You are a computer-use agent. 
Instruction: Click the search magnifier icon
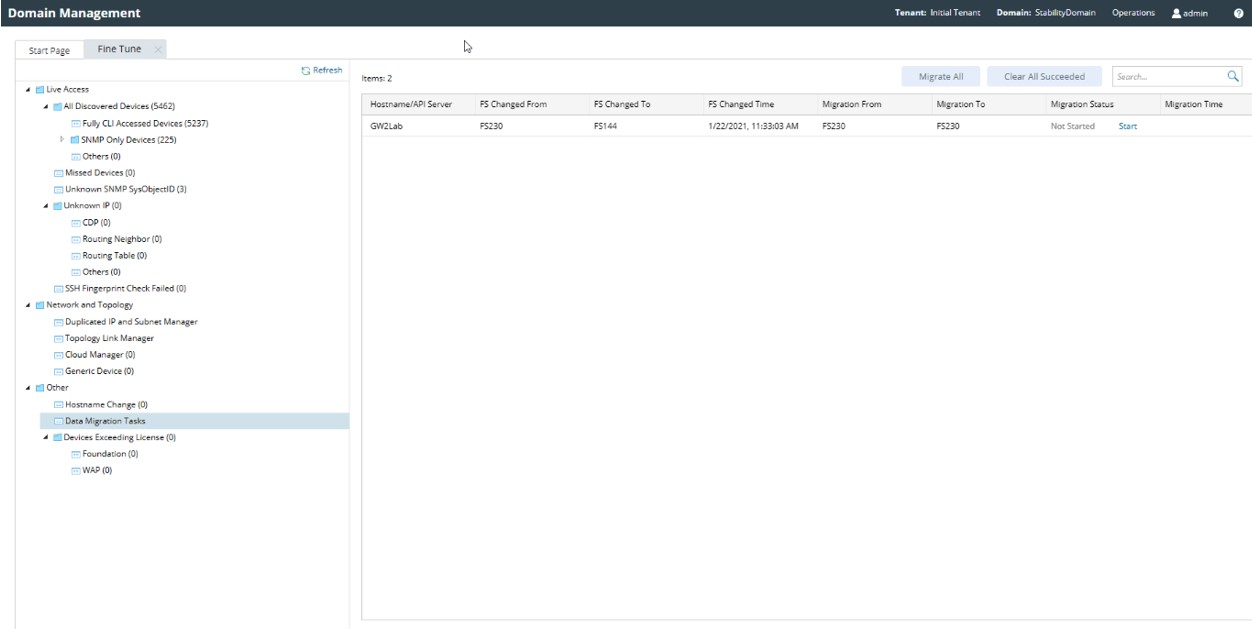(x=1233, y=76)
